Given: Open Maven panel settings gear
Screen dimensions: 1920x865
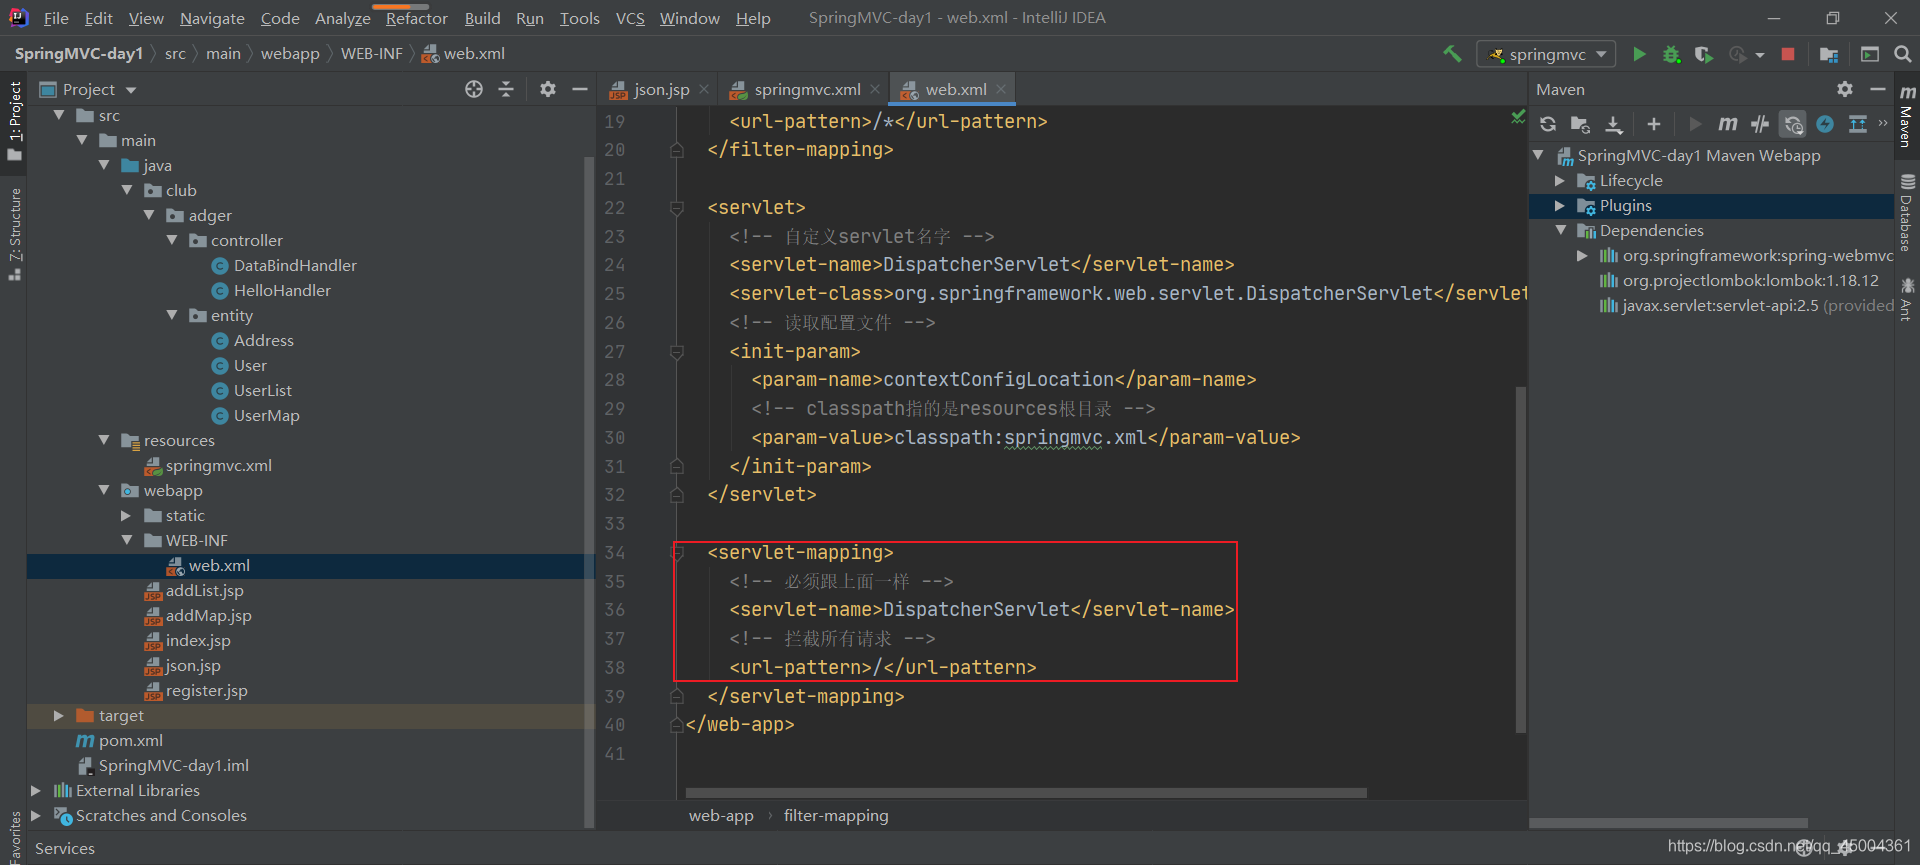Looking at the screenshot, I should [x=1845, y=89].
